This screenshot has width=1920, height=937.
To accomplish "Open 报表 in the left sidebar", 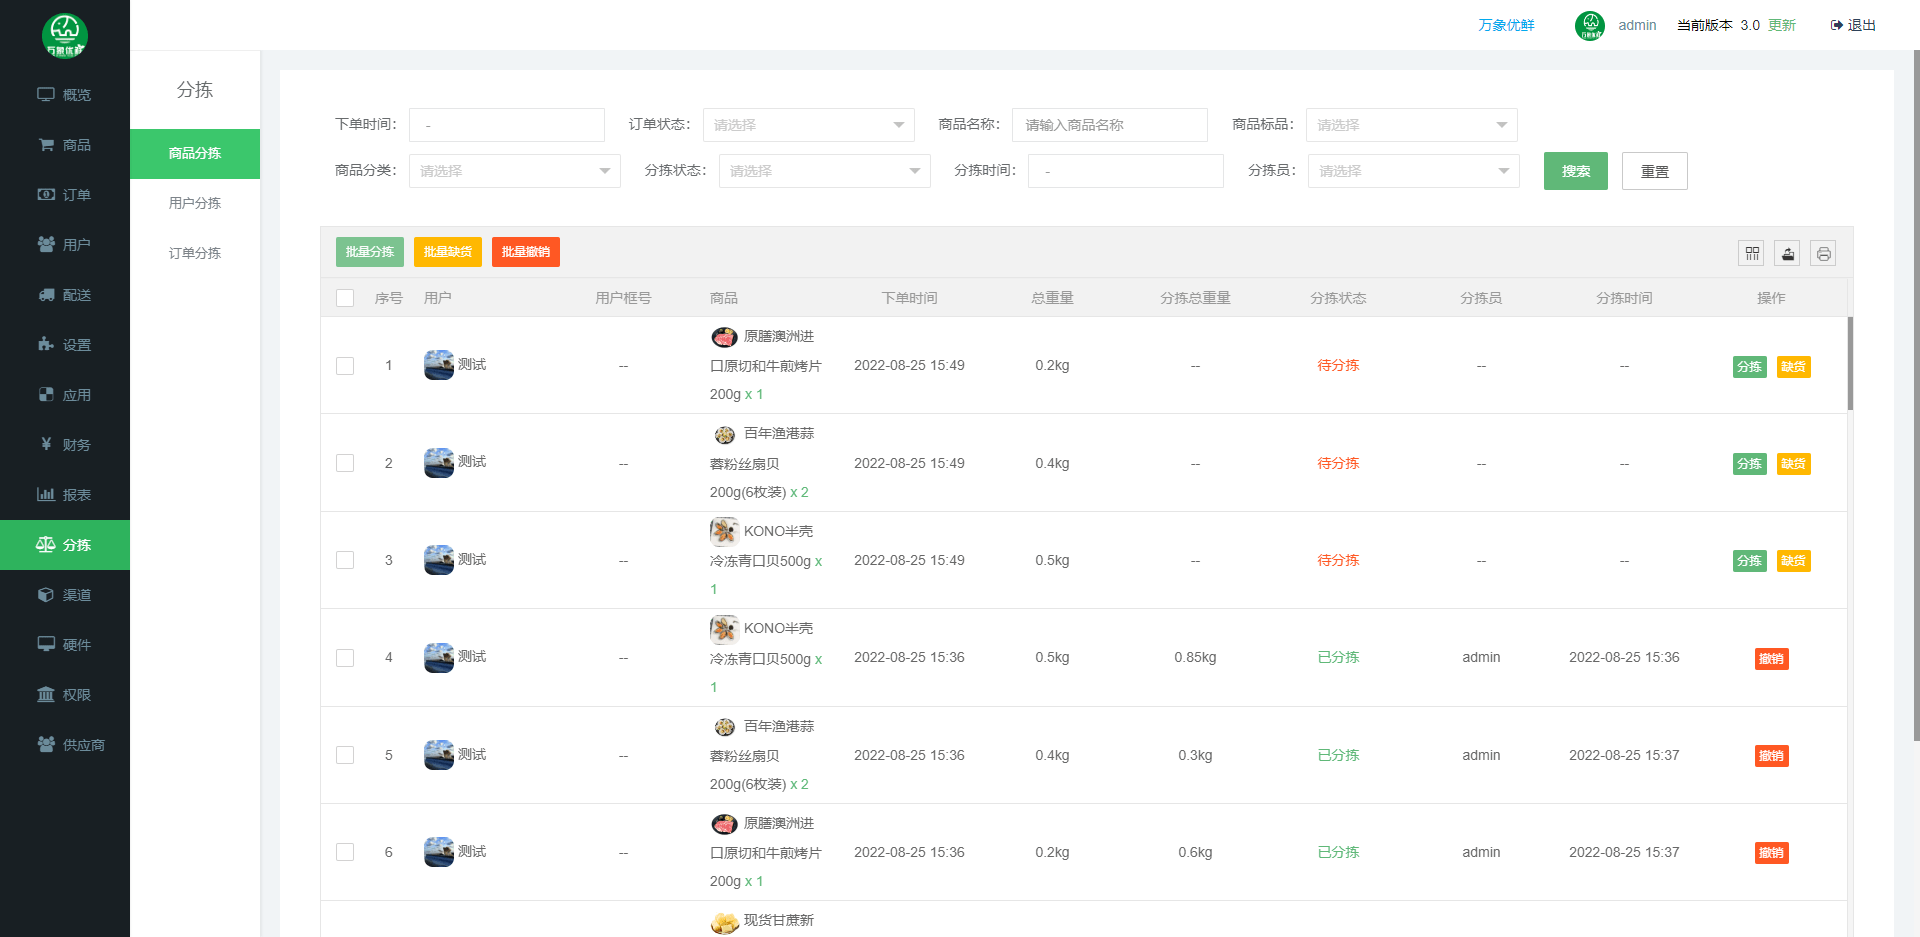I will 65,495.
